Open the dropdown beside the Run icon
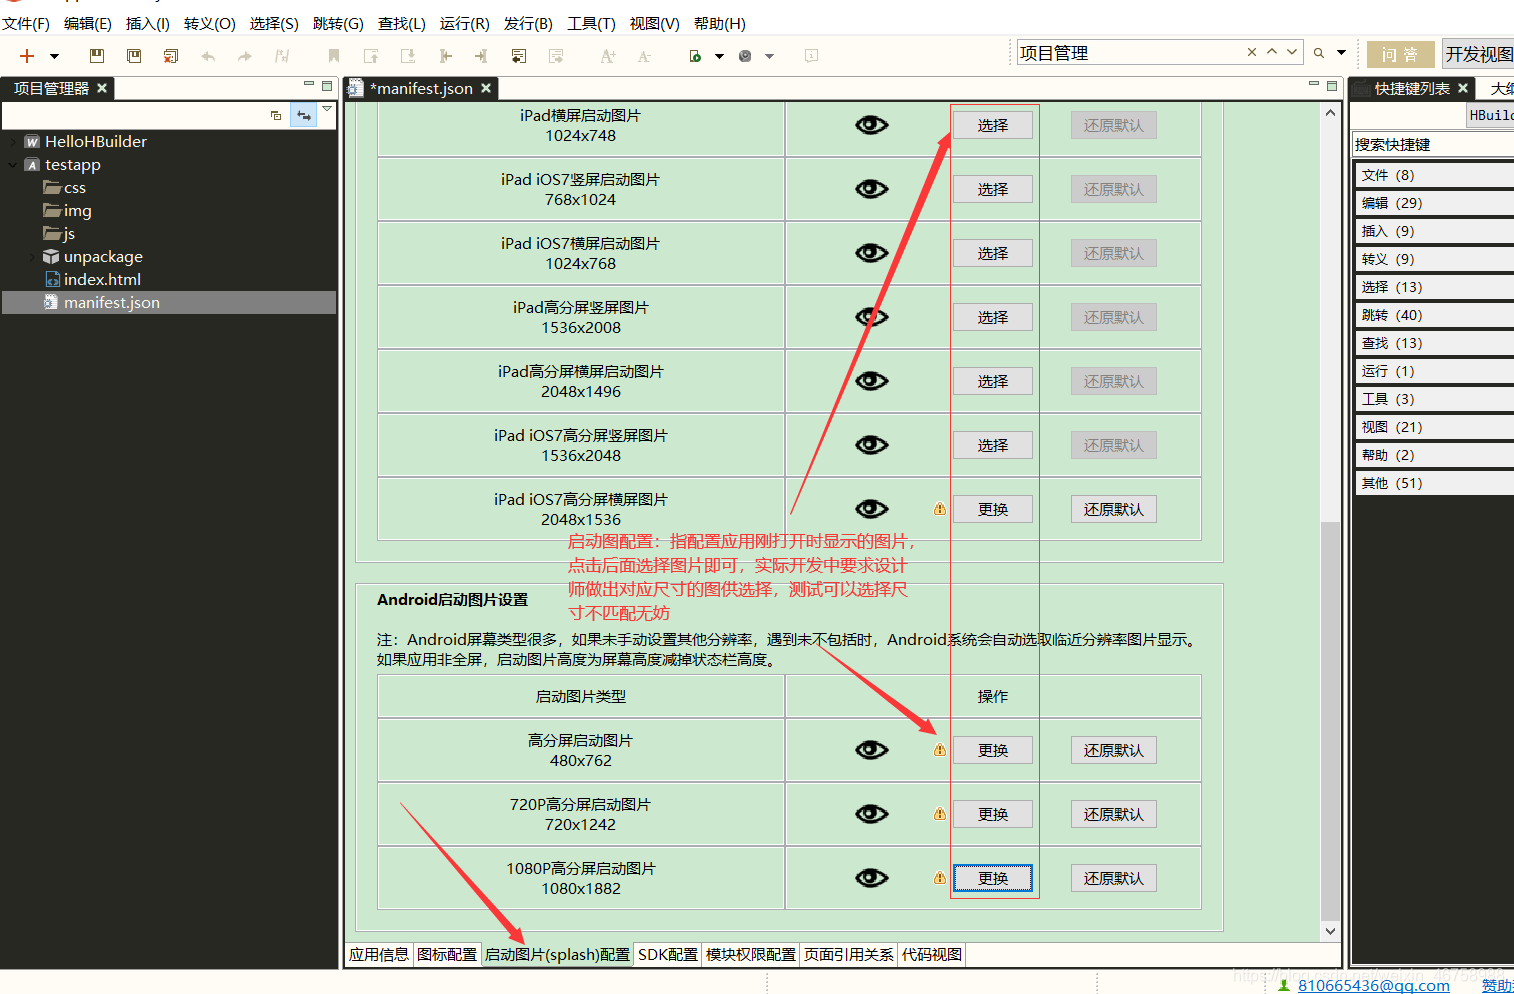The image size is (1514, 994). (x=719, y=56)
